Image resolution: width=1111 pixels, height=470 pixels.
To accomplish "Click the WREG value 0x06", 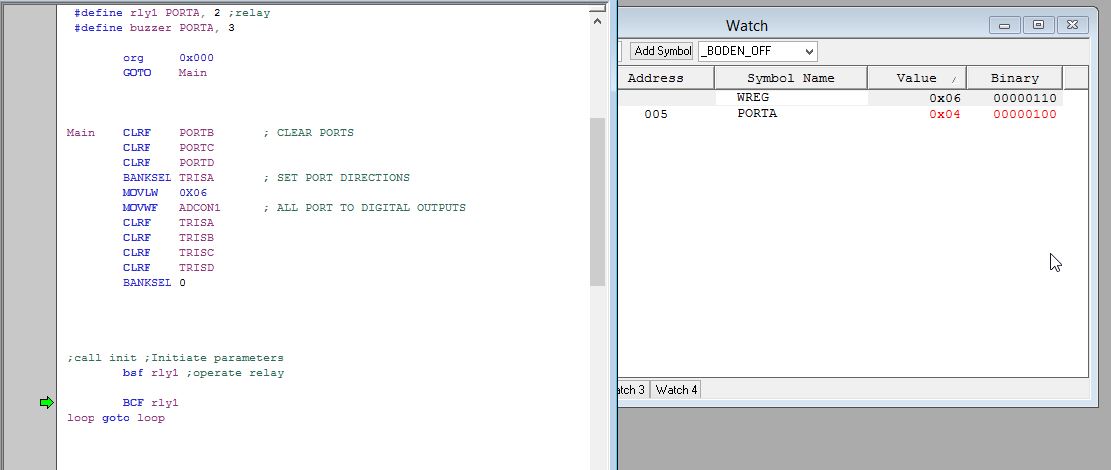I will (x=944, y=99).
